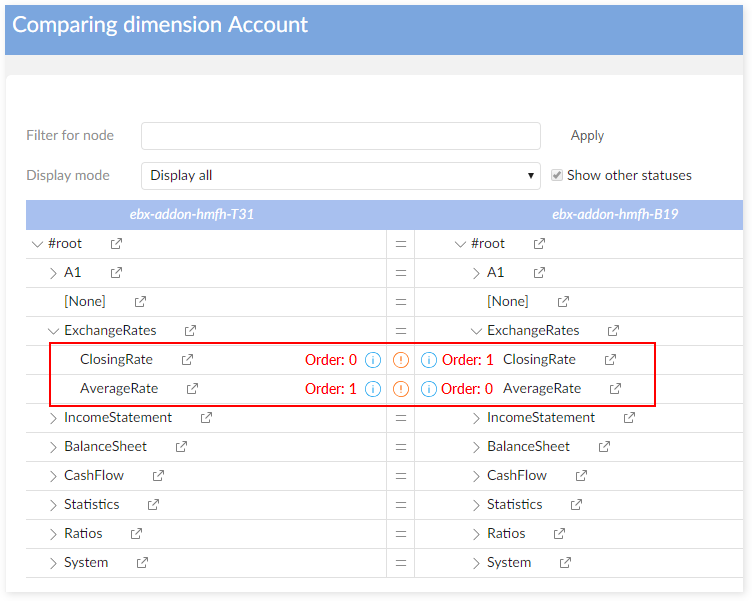Image resolution: width=752 pixels, height=601 pixels.
Task: Expand the left BalanceSheet node
Action: (53, 447)
